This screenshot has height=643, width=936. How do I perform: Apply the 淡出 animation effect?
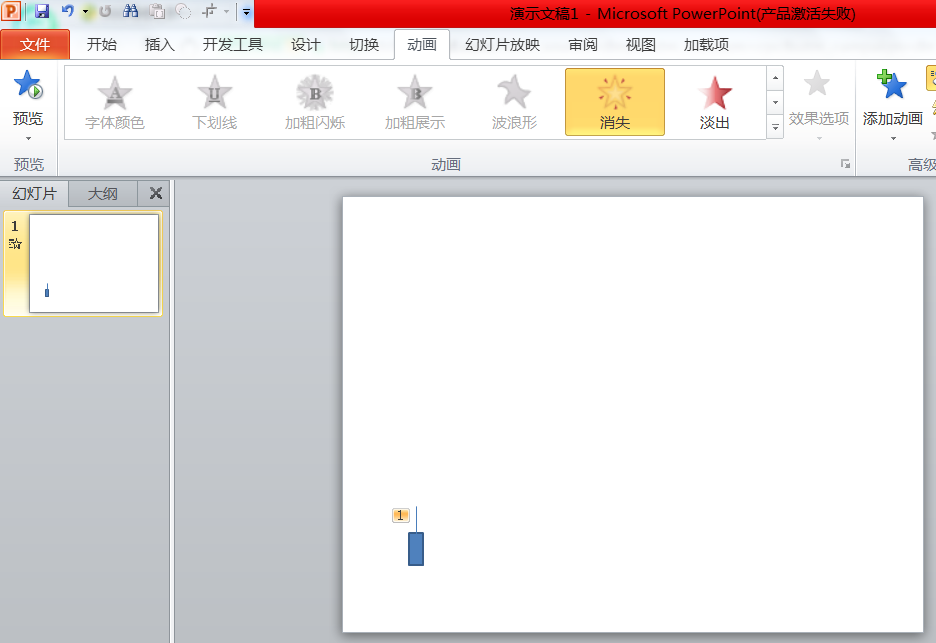714,101
